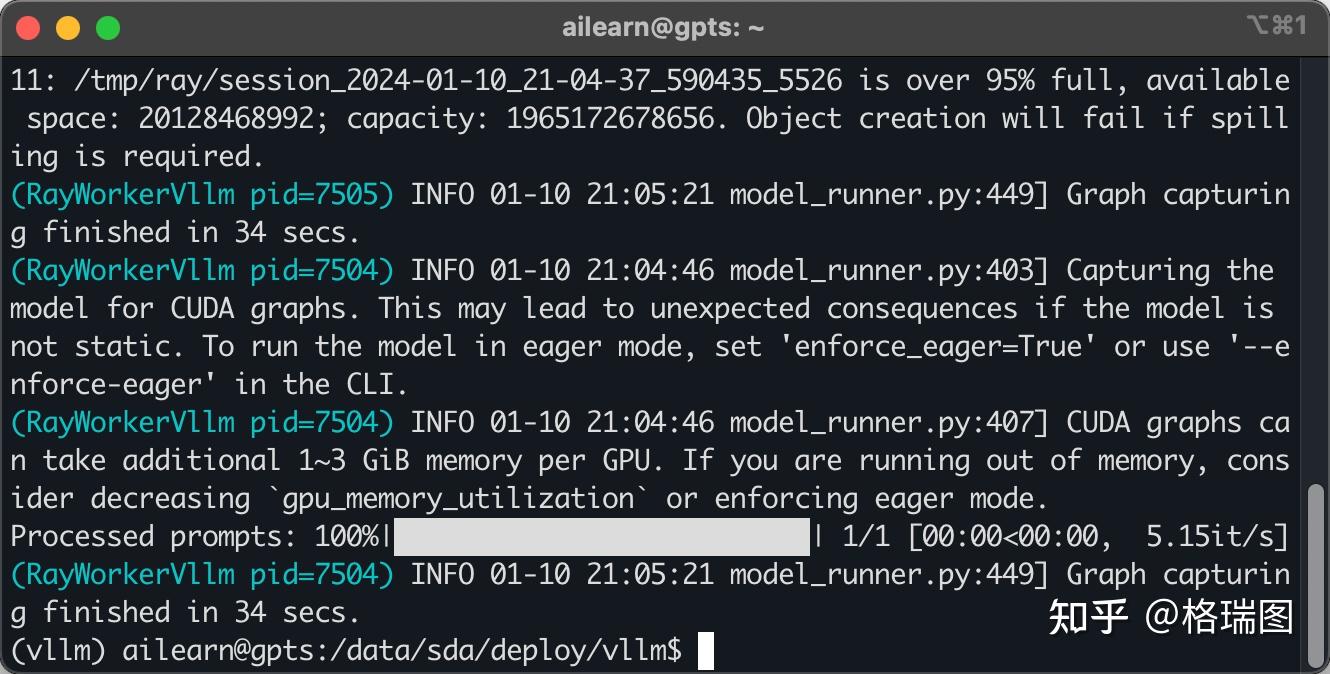
Task: Click the "5.15it/s" rate value
Action: pyautogui.click(x=1209, y=537)
